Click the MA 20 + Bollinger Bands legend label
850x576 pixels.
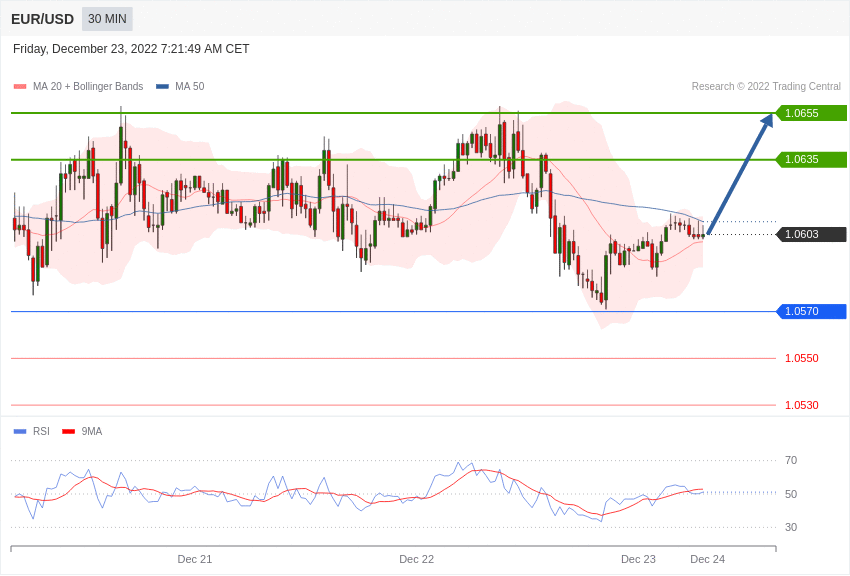point(88,86)
